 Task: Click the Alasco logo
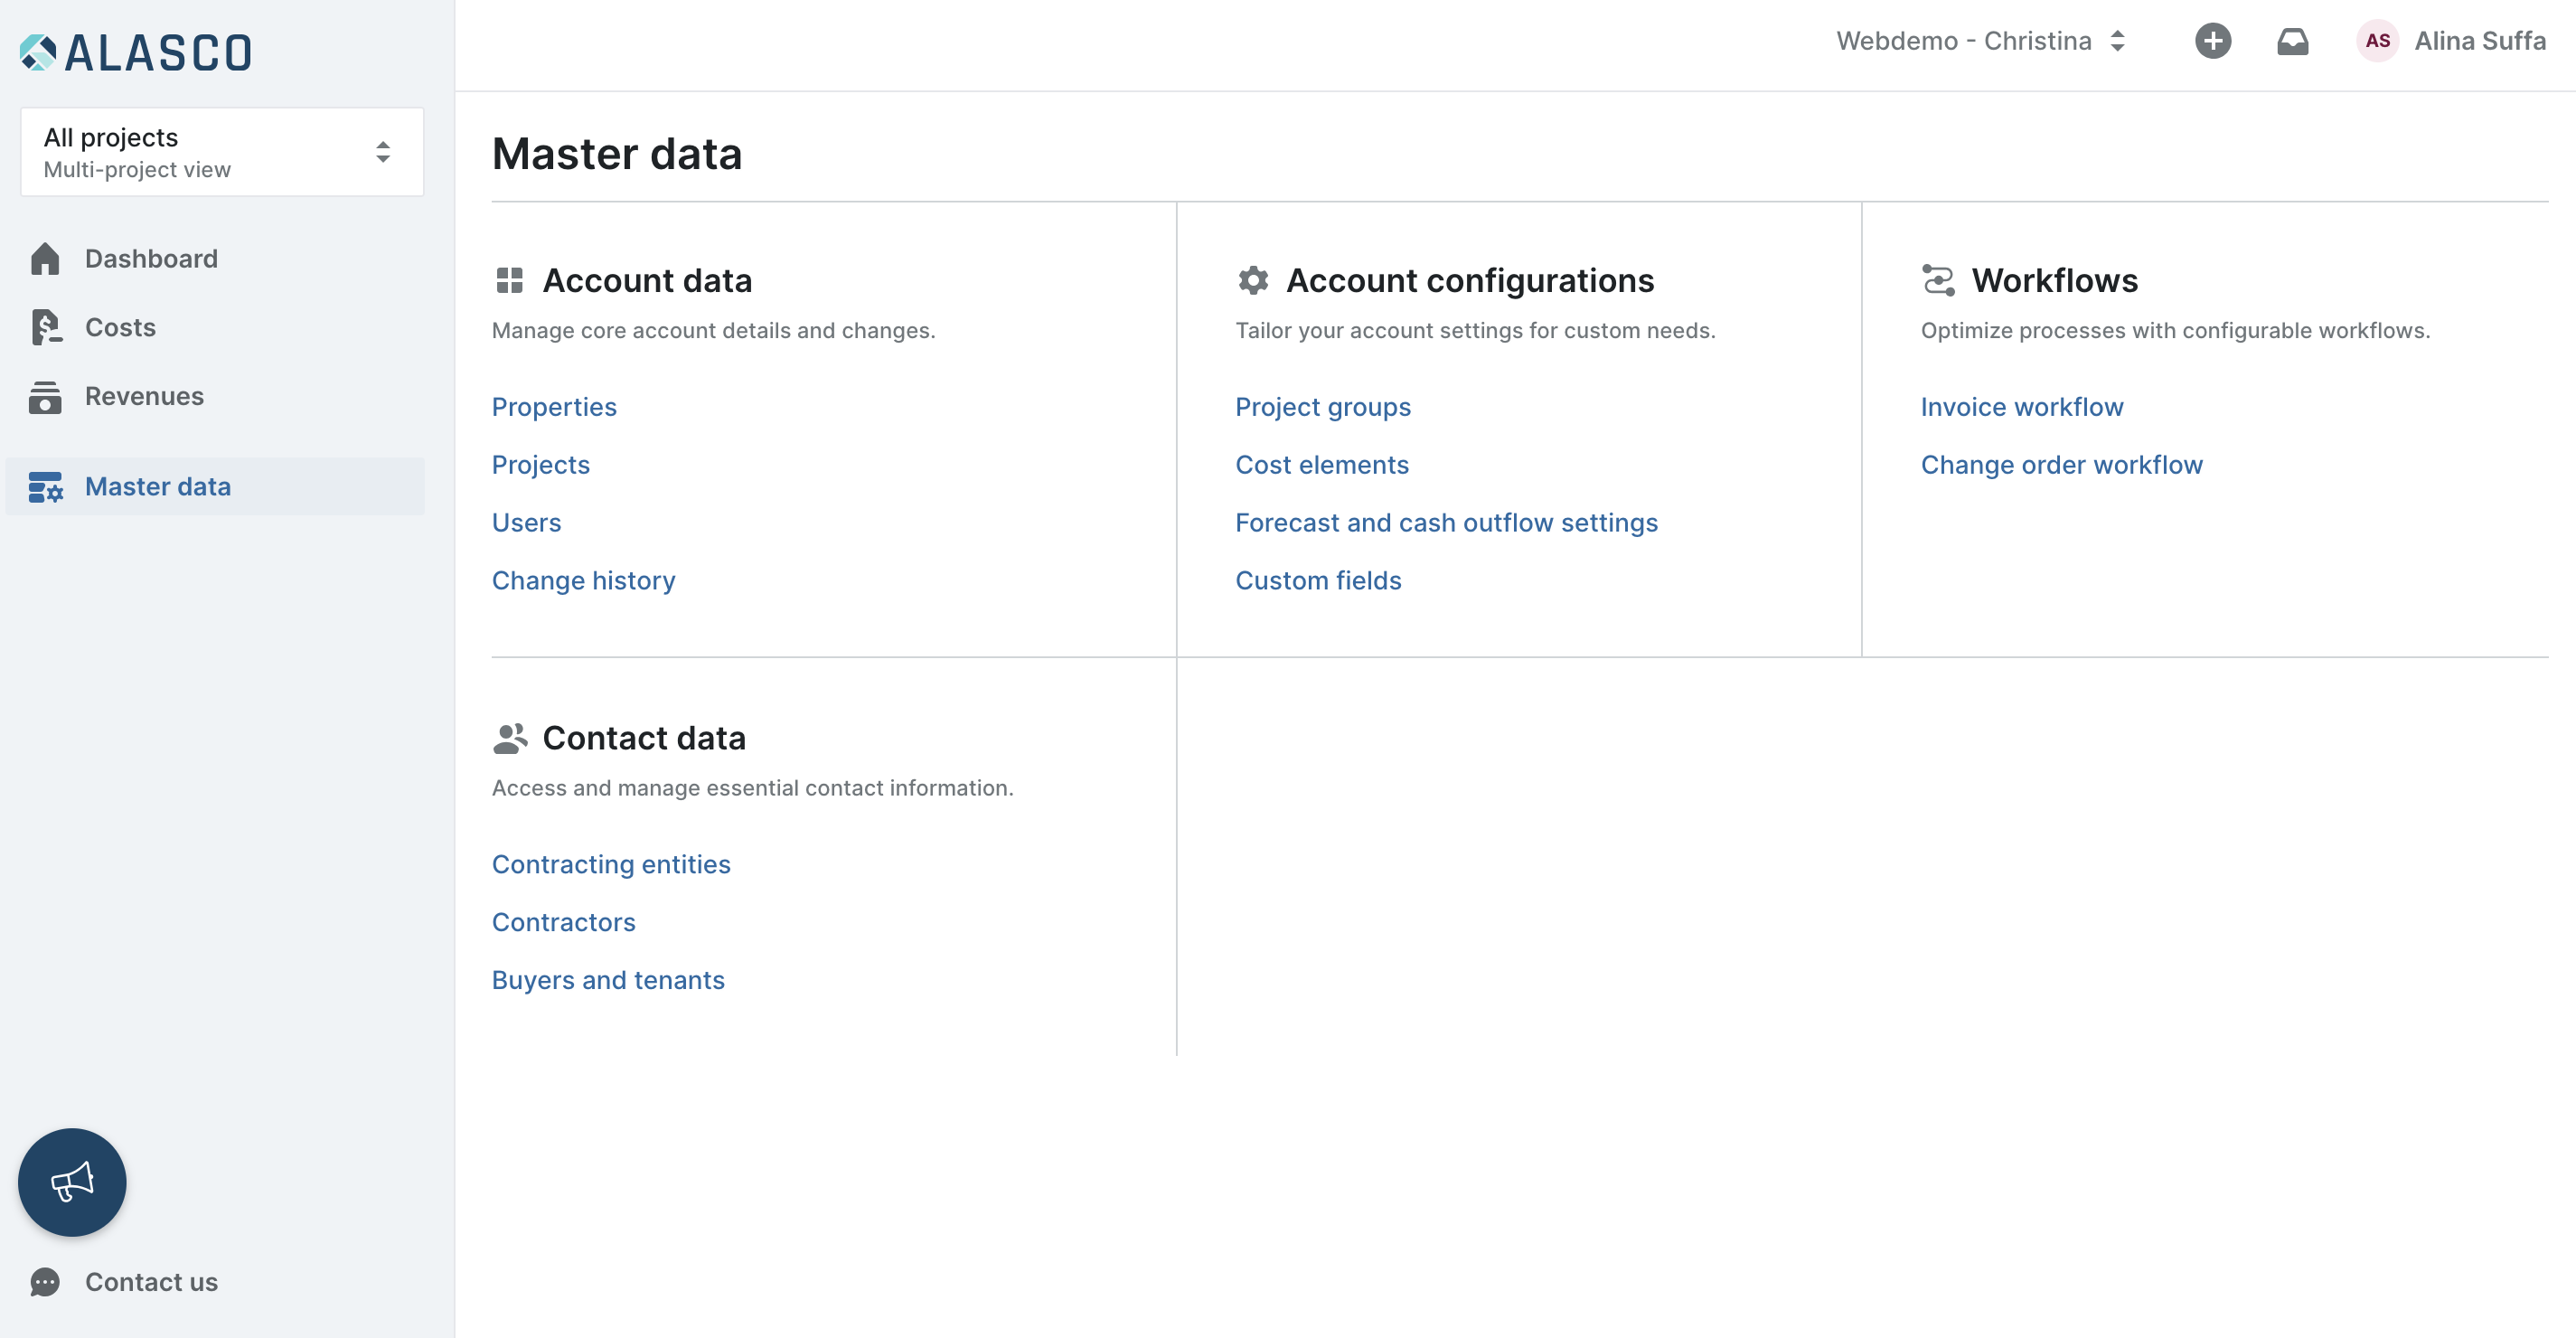pos(136,52)
